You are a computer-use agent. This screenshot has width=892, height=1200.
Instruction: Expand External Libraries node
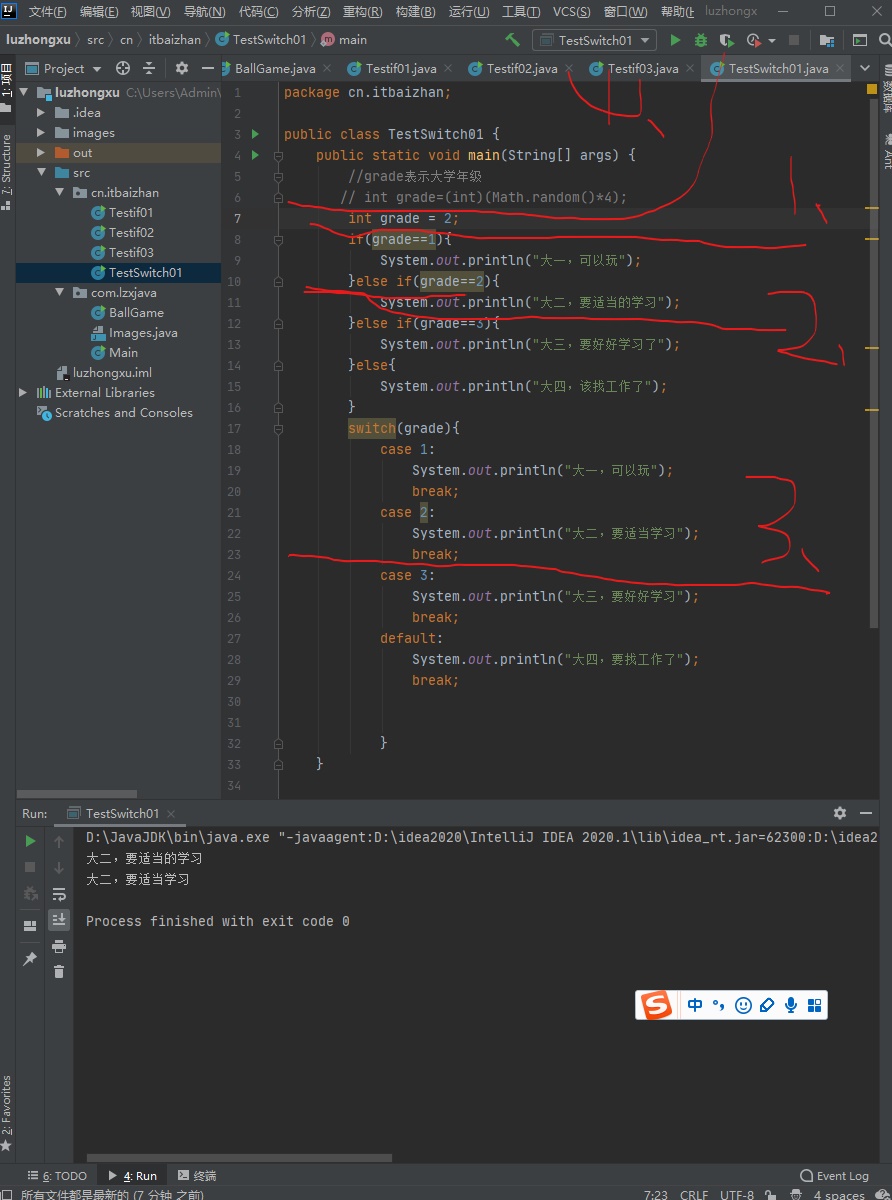click(x=23, y=393)
